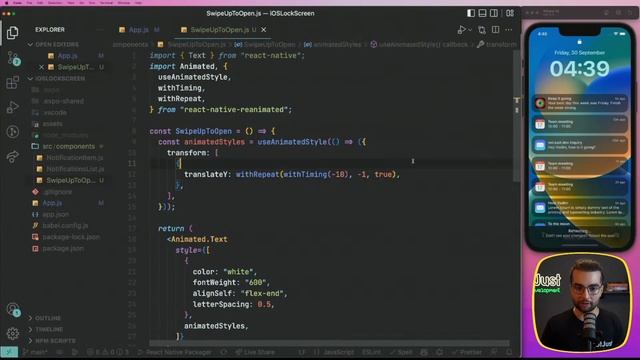Screen dimensions: 640x360
Task: Split the editor to the right
Action: point(495,30)
